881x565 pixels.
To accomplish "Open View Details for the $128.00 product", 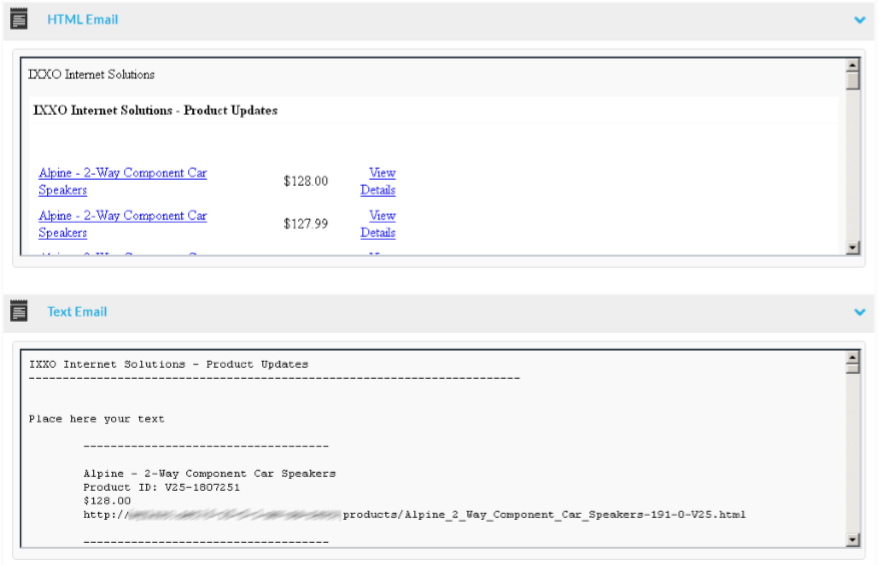I will coord(378,181).
